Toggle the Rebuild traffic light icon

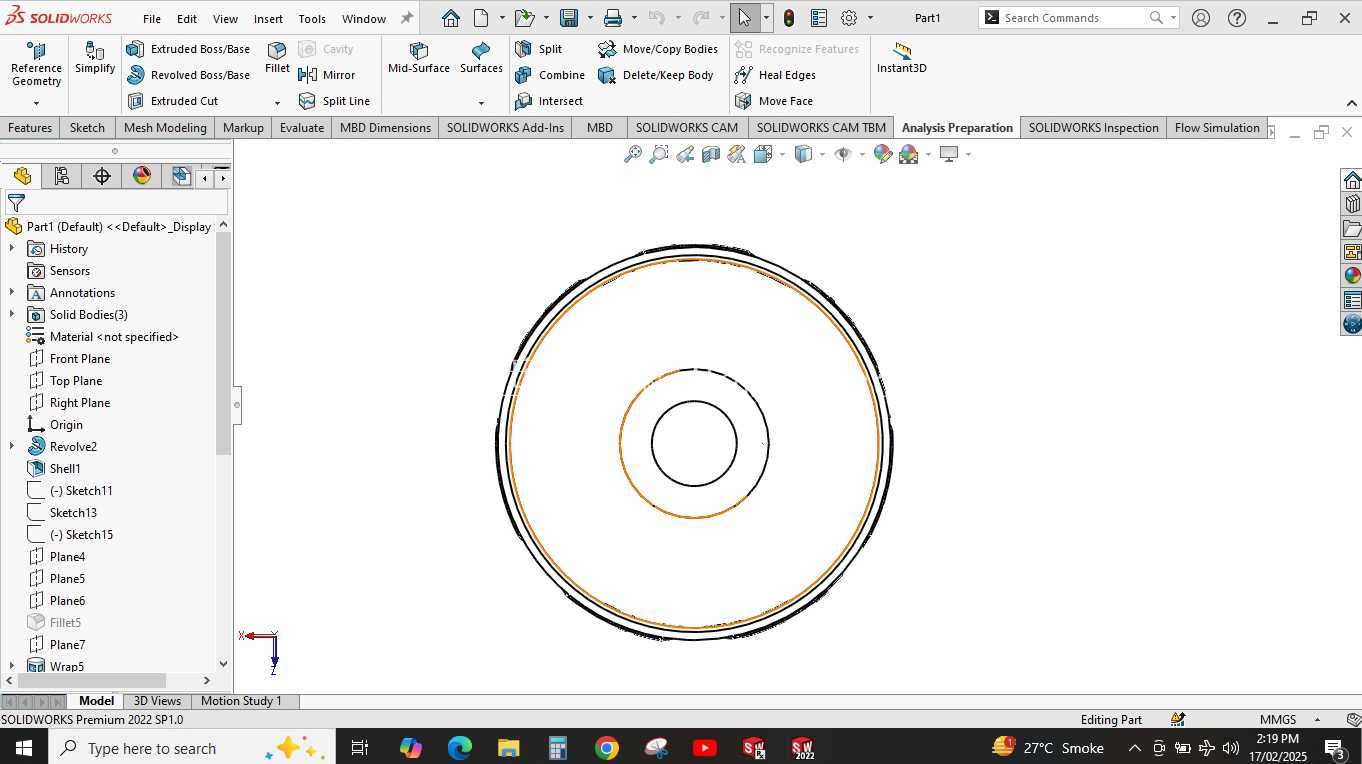pos(789,18)
